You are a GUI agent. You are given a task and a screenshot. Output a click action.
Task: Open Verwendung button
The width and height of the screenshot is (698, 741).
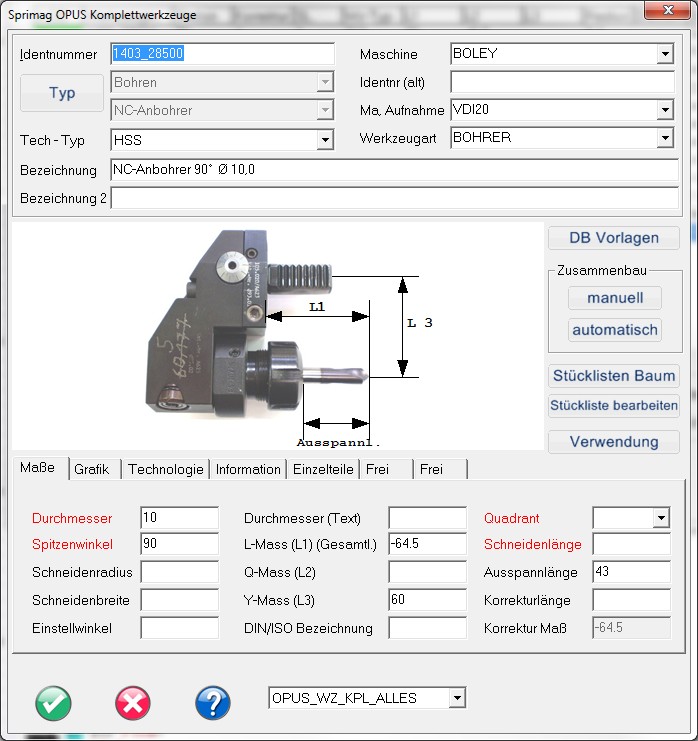[x=614, y=442]
